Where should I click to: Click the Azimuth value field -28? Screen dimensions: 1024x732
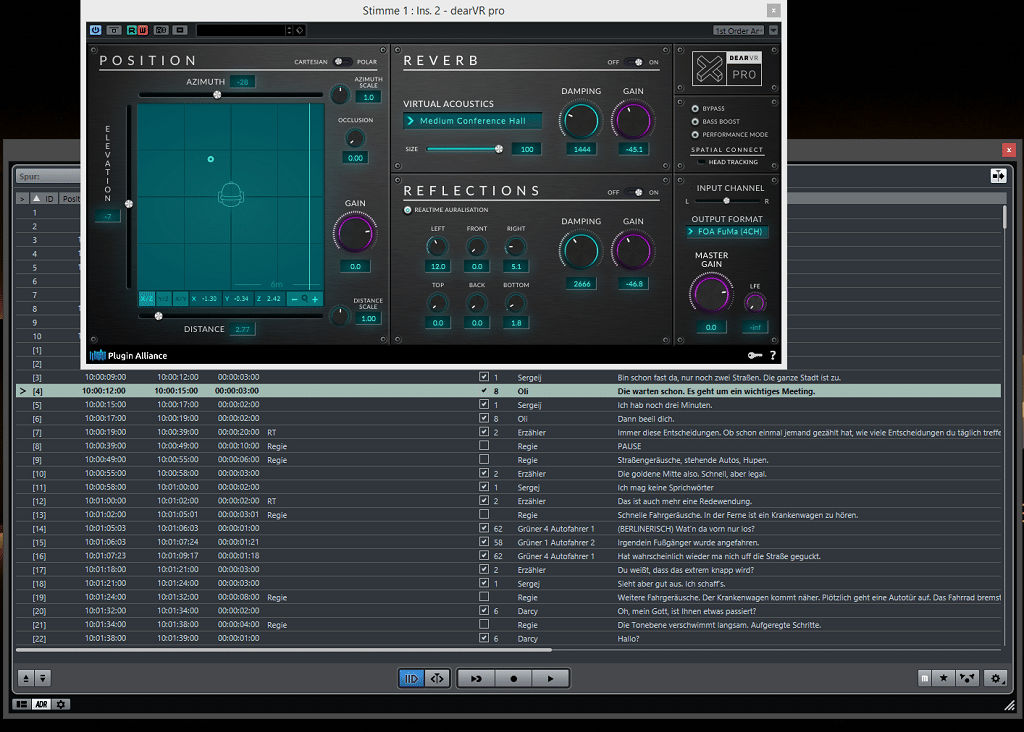pos(243,82)
